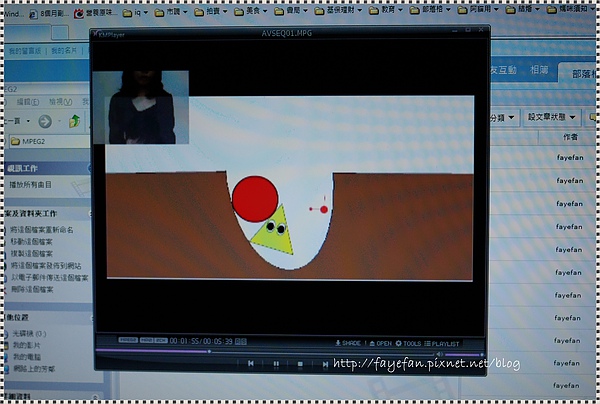Open the 拍賣 bookmarks folder dropdown

(x=211, y=12)
